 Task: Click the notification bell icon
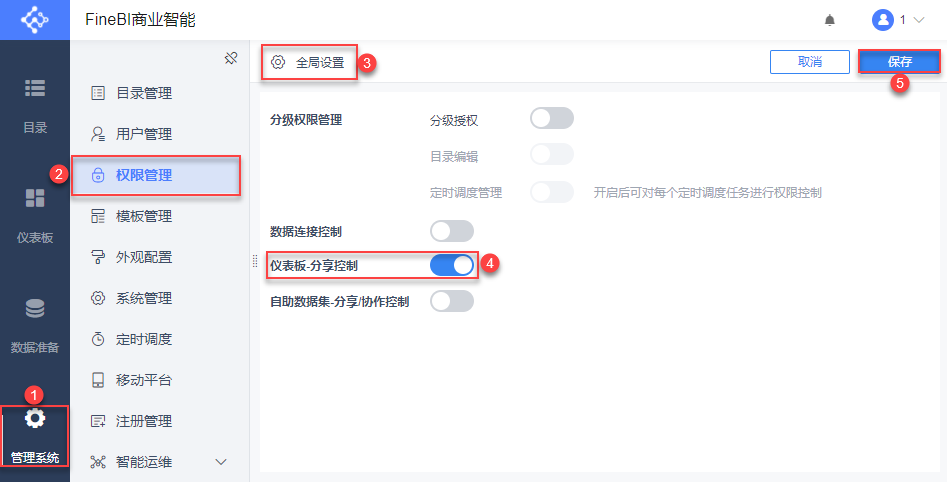(x=829, y=20)
